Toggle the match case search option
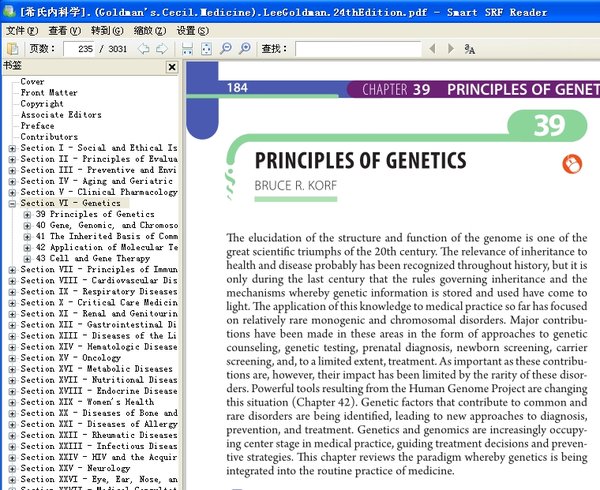This screenshot has height=490, width=600. (x=469, y=49)
